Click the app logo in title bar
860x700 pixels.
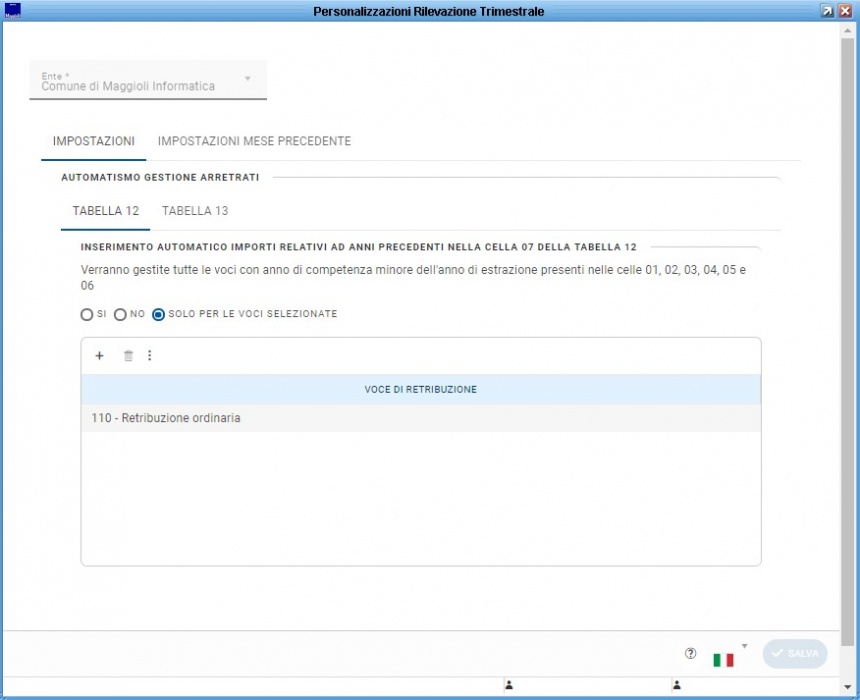pyautogui.click(x=12, y=10)
